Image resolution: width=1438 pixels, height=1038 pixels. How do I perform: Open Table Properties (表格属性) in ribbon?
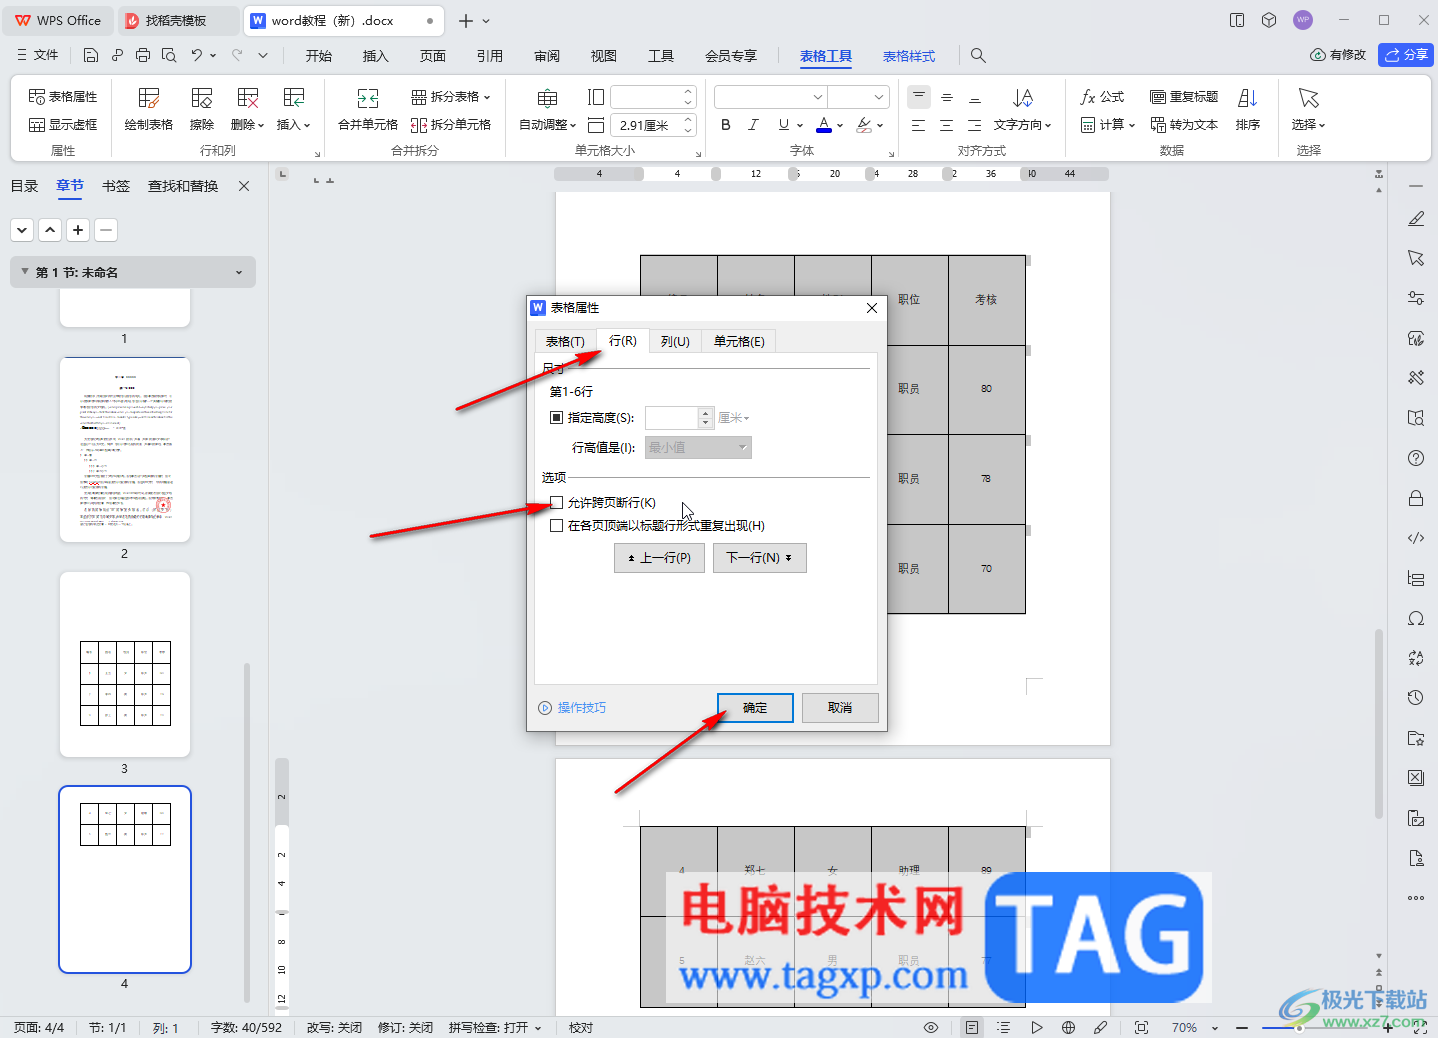point(63,97)
